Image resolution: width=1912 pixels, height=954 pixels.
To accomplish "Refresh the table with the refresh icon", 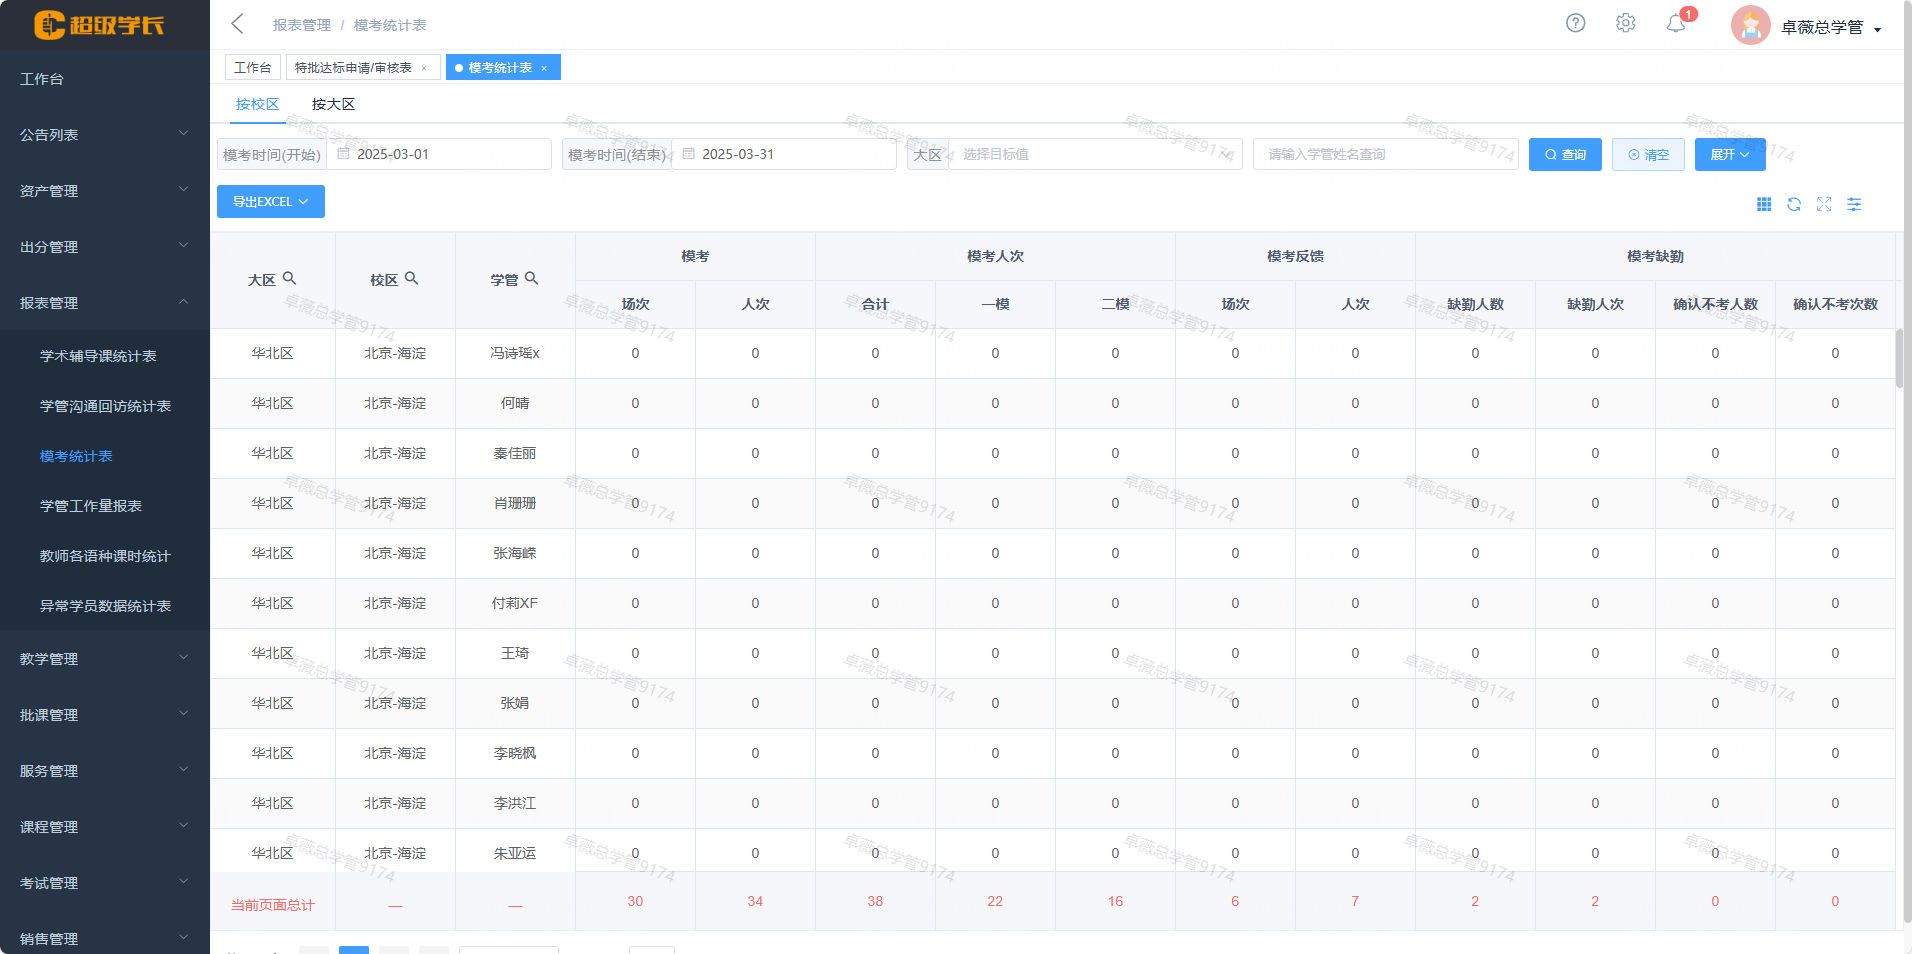I will [1794, 204].
